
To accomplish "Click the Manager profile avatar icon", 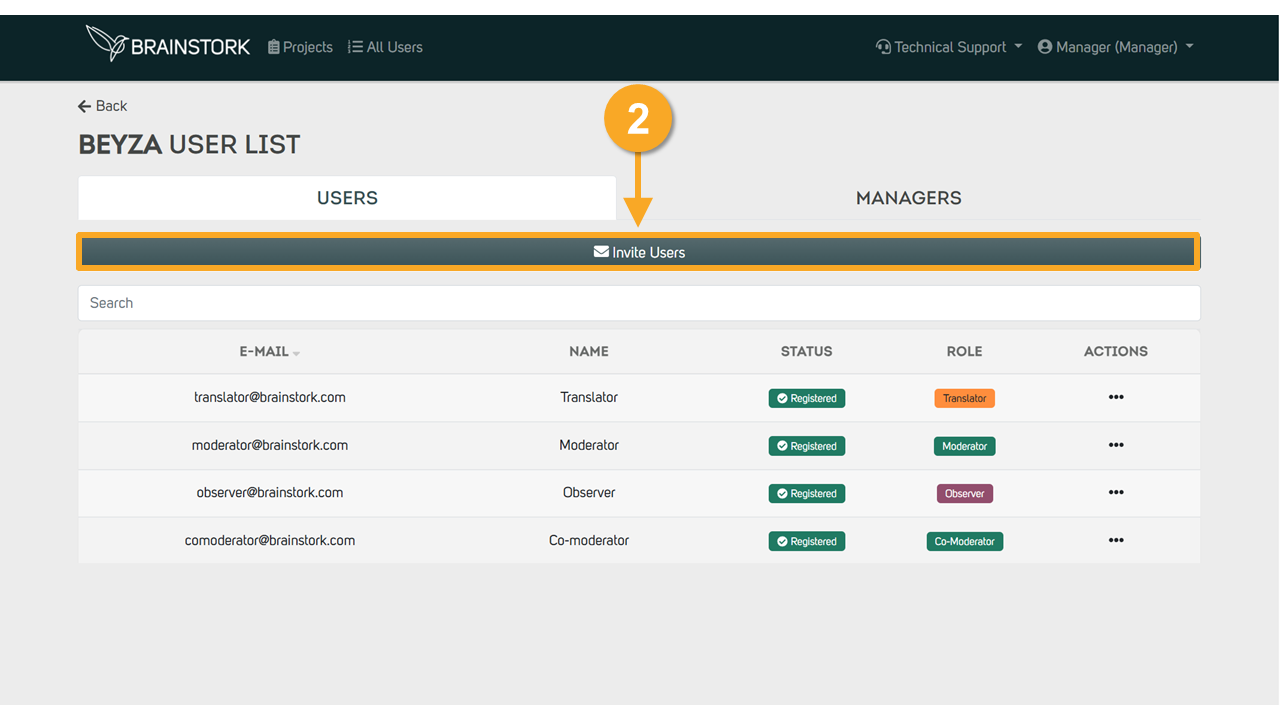I will pyautogui.click(x=1045, y=47).
